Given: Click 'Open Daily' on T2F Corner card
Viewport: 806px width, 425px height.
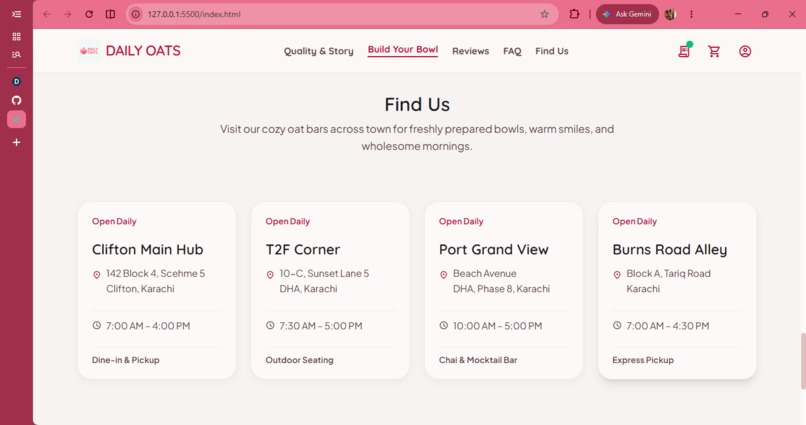Looking at the screenshot, I should (287, 221).
